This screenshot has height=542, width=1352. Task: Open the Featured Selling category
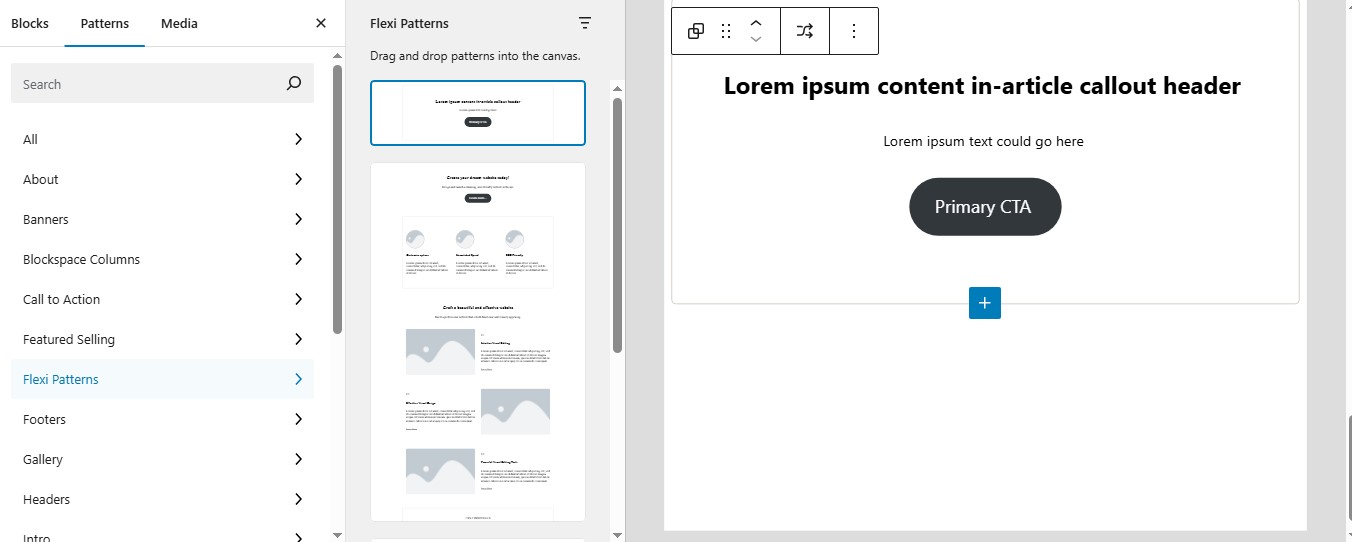tap(162, 339)
